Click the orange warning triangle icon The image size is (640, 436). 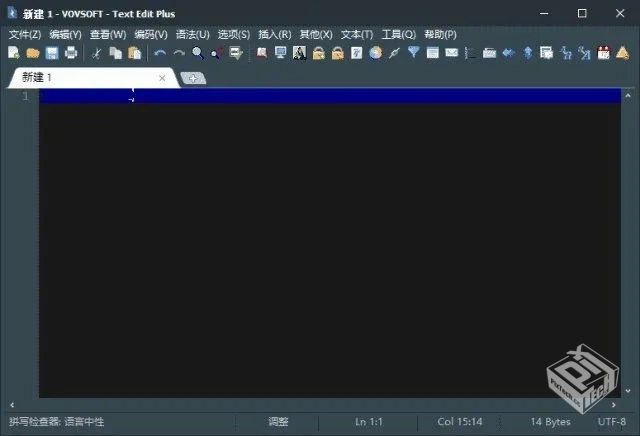tap(622, 53)
